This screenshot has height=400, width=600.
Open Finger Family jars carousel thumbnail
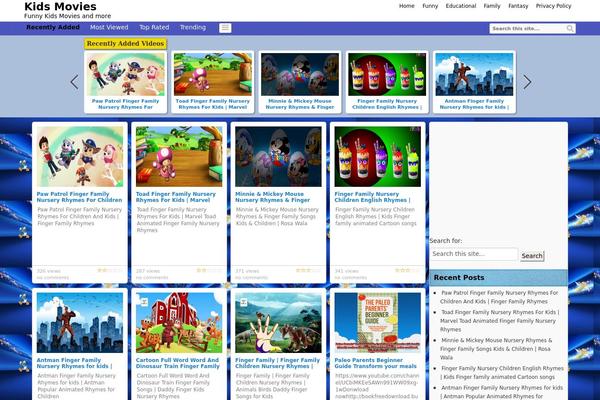point(387,74)
